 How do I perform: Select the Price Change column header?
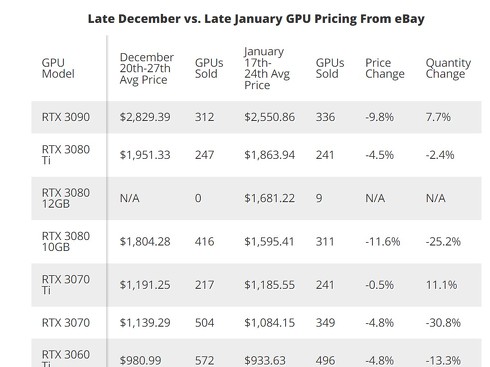click(385, 68)
